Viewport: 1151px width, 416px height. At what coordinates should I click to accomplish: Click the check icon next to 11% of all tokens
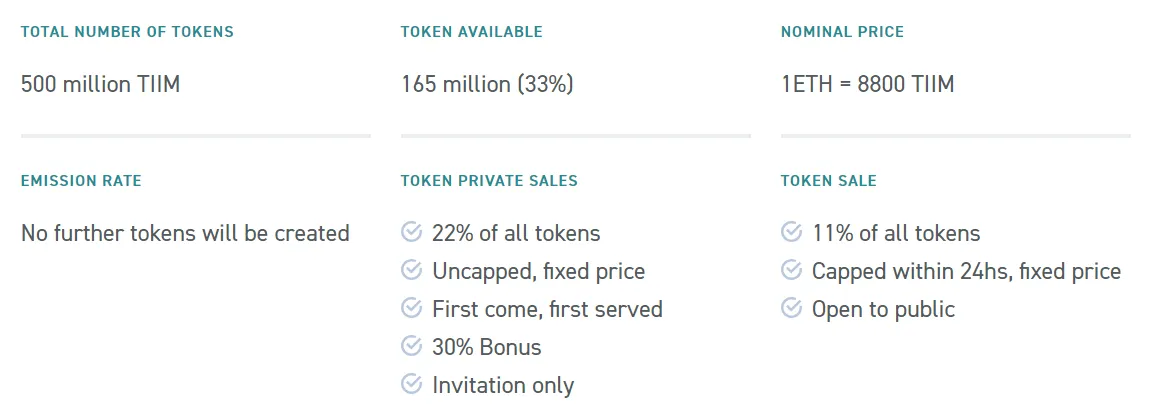791,232
